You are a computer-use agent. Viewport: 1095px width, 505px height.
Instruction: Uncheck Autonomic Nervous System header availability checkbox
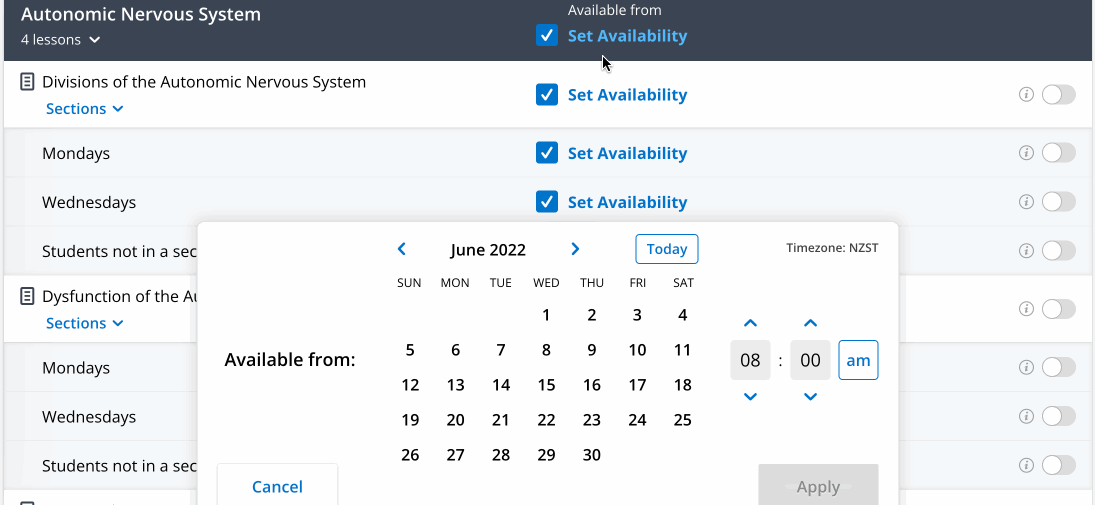coord(547,36)
